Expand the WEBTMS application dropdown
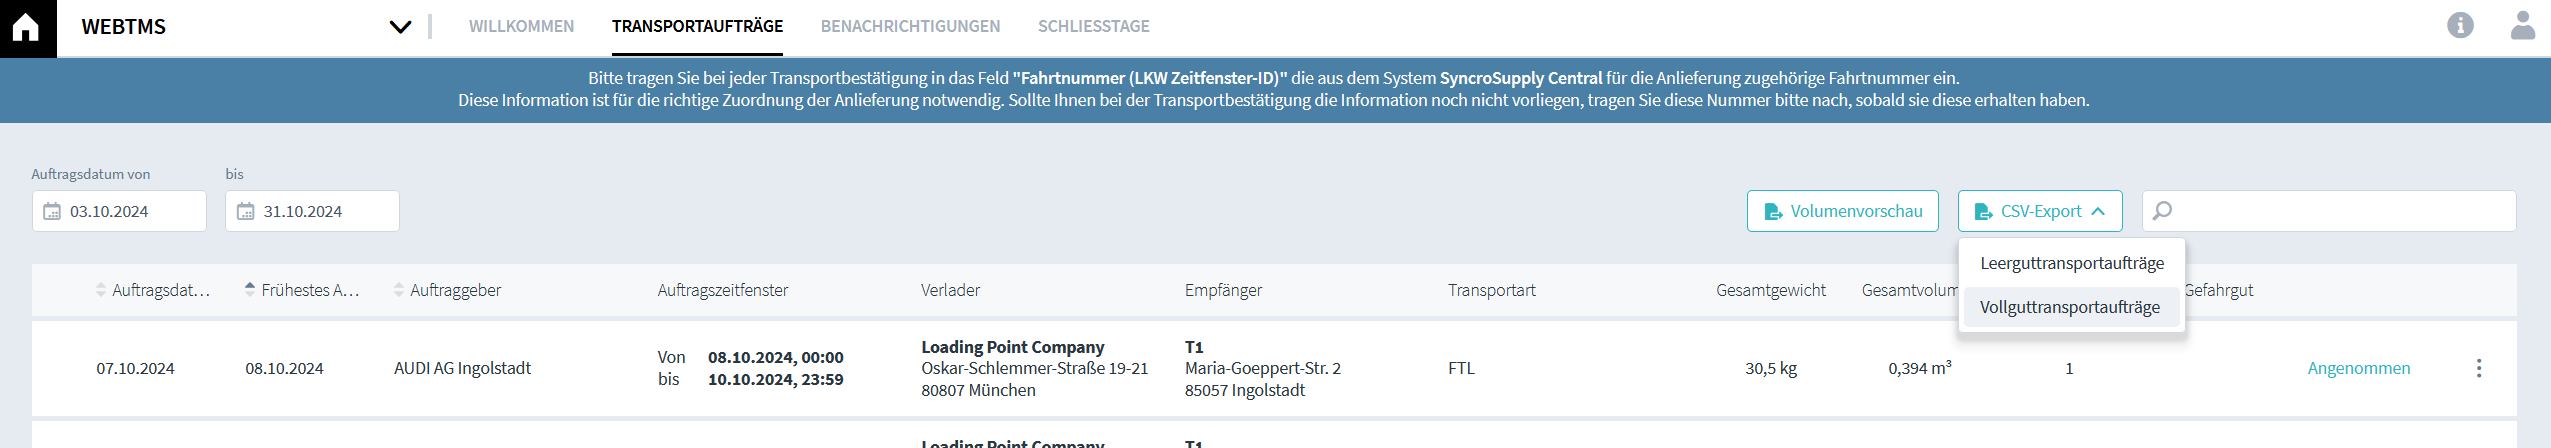2551x448 pixels. tap(400, 27)
